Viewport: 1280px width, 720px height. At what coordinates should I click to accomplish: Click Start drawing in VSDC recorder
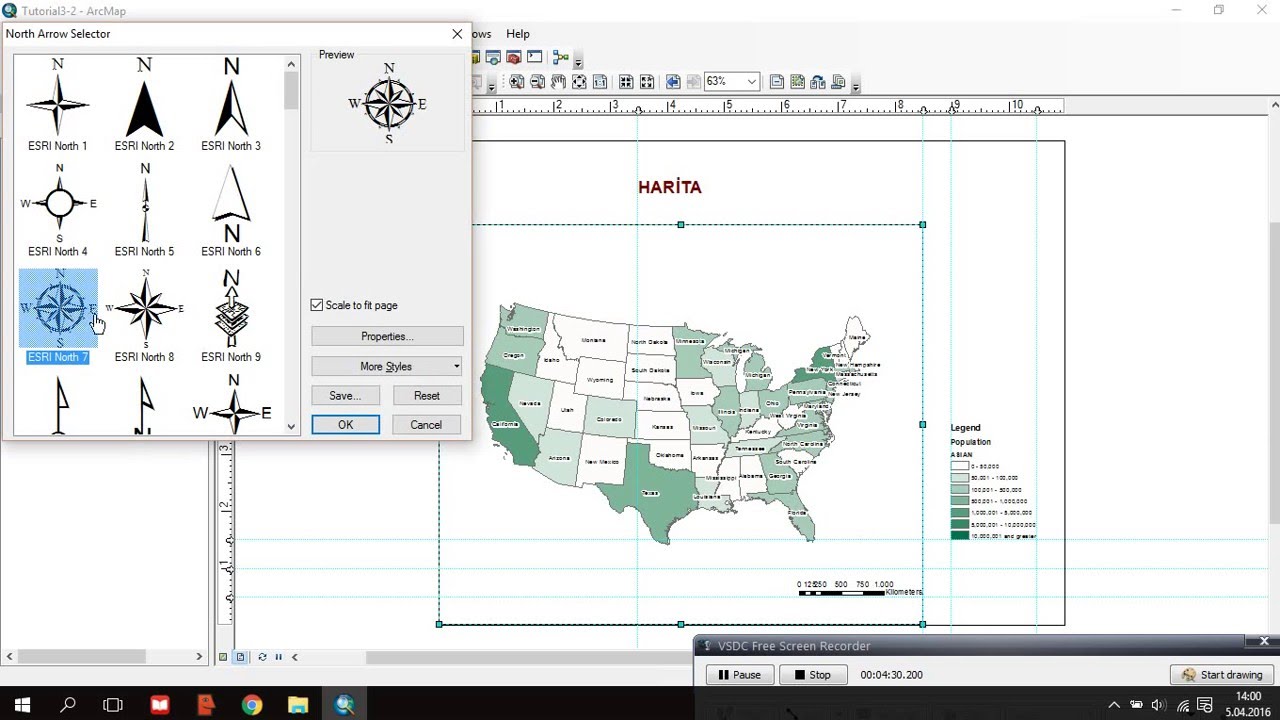point(1221,675)
